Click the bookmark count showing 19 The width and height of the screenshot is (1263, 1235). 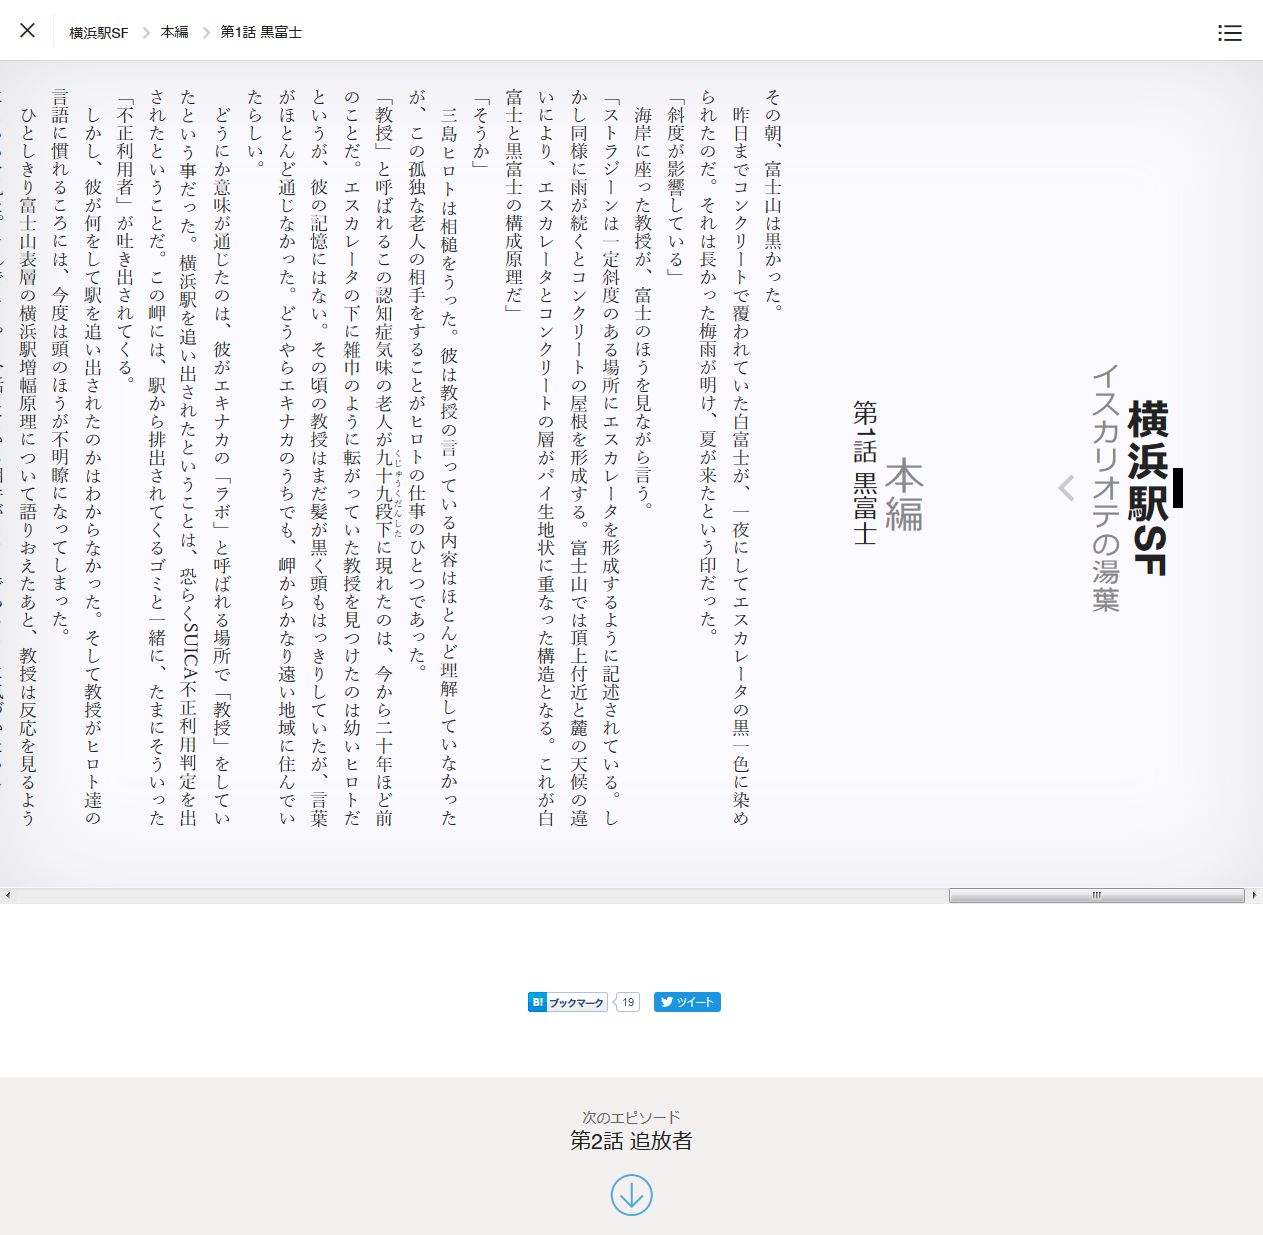pyautogui.click(x=626, y=1002)
